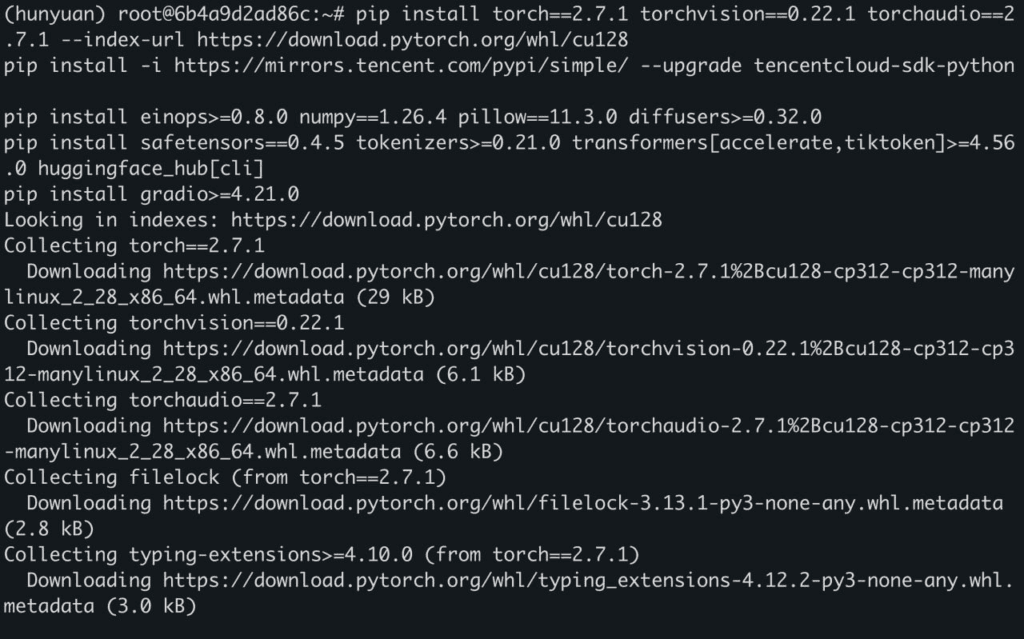Click the "pip install gradio>=4.21.0" line
This screenshot has width=1024, height=639.
151,194
